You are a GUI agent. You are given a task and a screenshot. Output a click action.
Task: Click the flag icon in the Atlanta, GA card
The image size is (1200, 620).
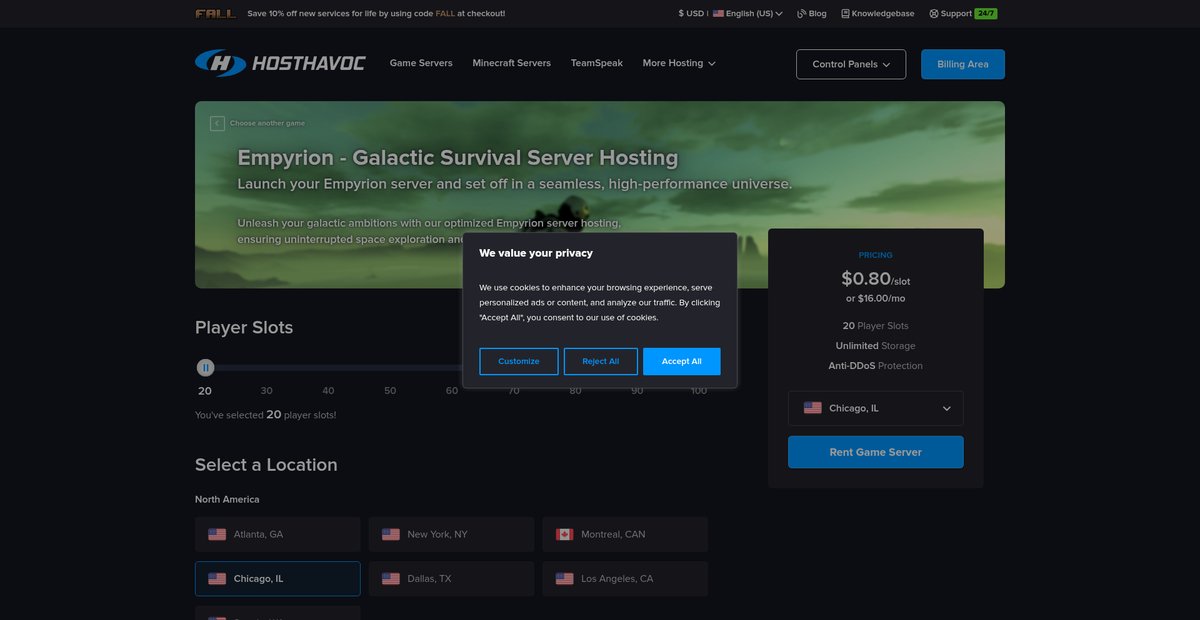217,534
